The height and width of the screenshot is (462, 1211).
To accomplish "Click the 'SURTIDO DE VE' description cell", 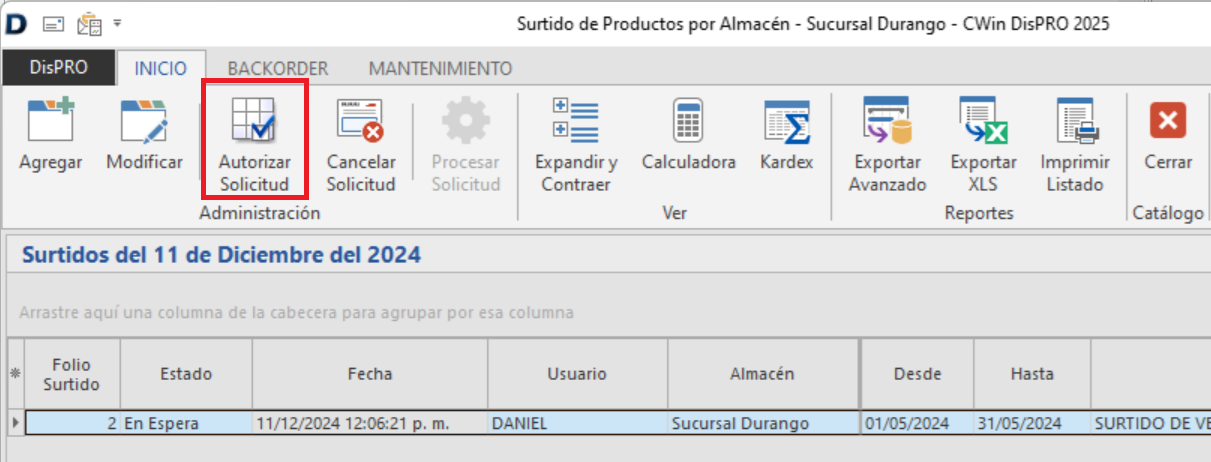I will click(x=1150, y=423).
